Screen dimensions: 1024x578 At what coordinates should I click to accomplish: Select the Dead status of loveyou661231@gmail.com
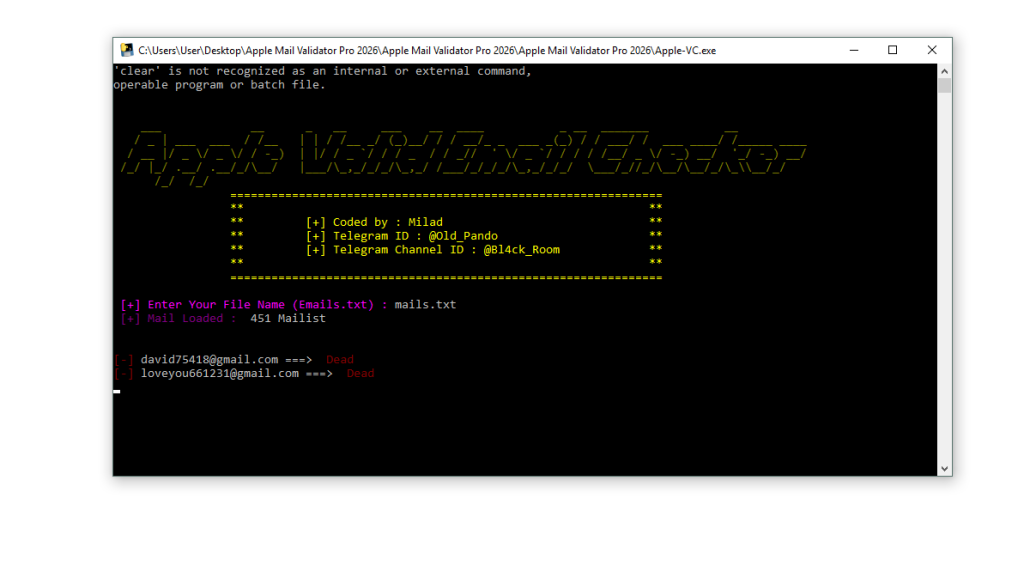(360, 373)
